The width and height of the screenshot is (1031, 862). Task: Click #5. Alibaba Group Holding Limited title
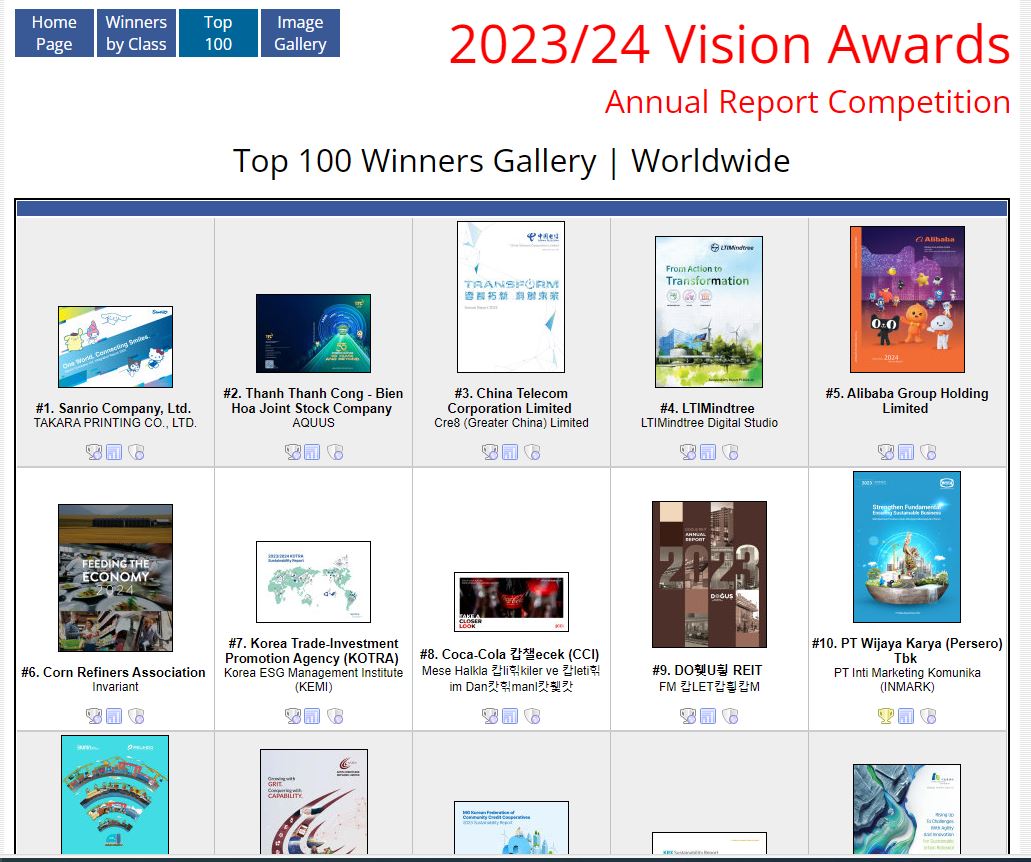pos(907,400)
